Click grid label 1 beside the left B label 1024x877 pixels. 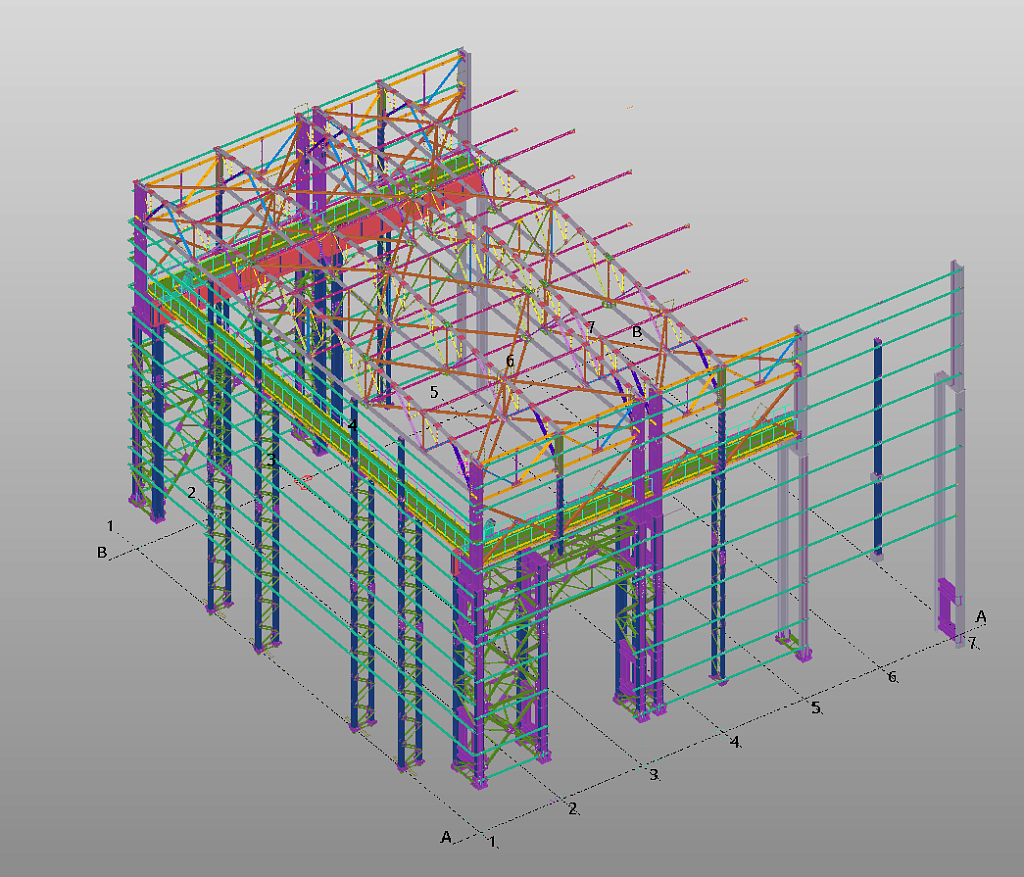pos(111,525)
